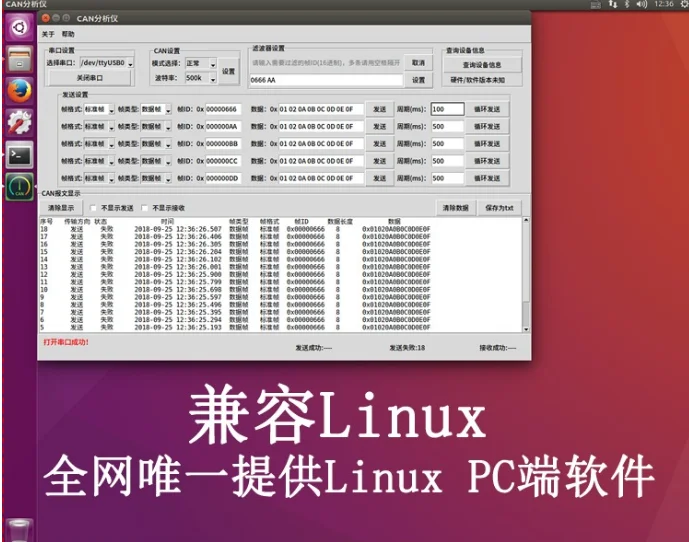The image size is (689, 542).
Task: Click data field in the 000000DD row
Action: tap(321, 178)
